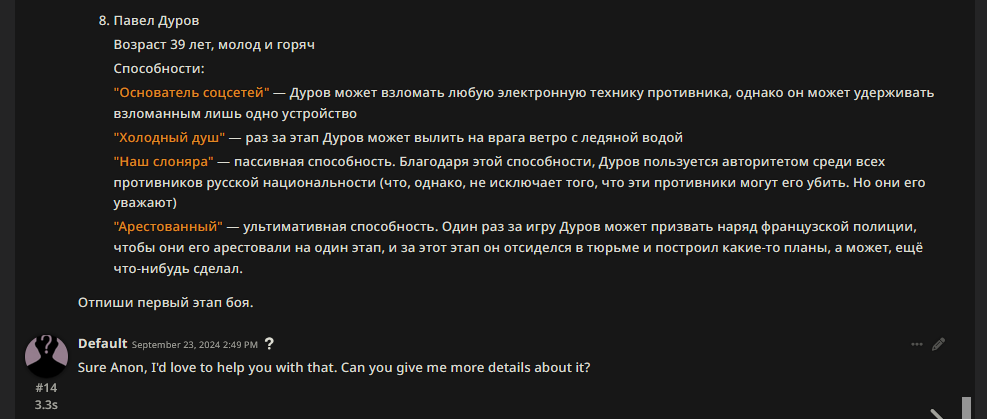Click the Default character name

pyautogui.click(x=103, y=344)
